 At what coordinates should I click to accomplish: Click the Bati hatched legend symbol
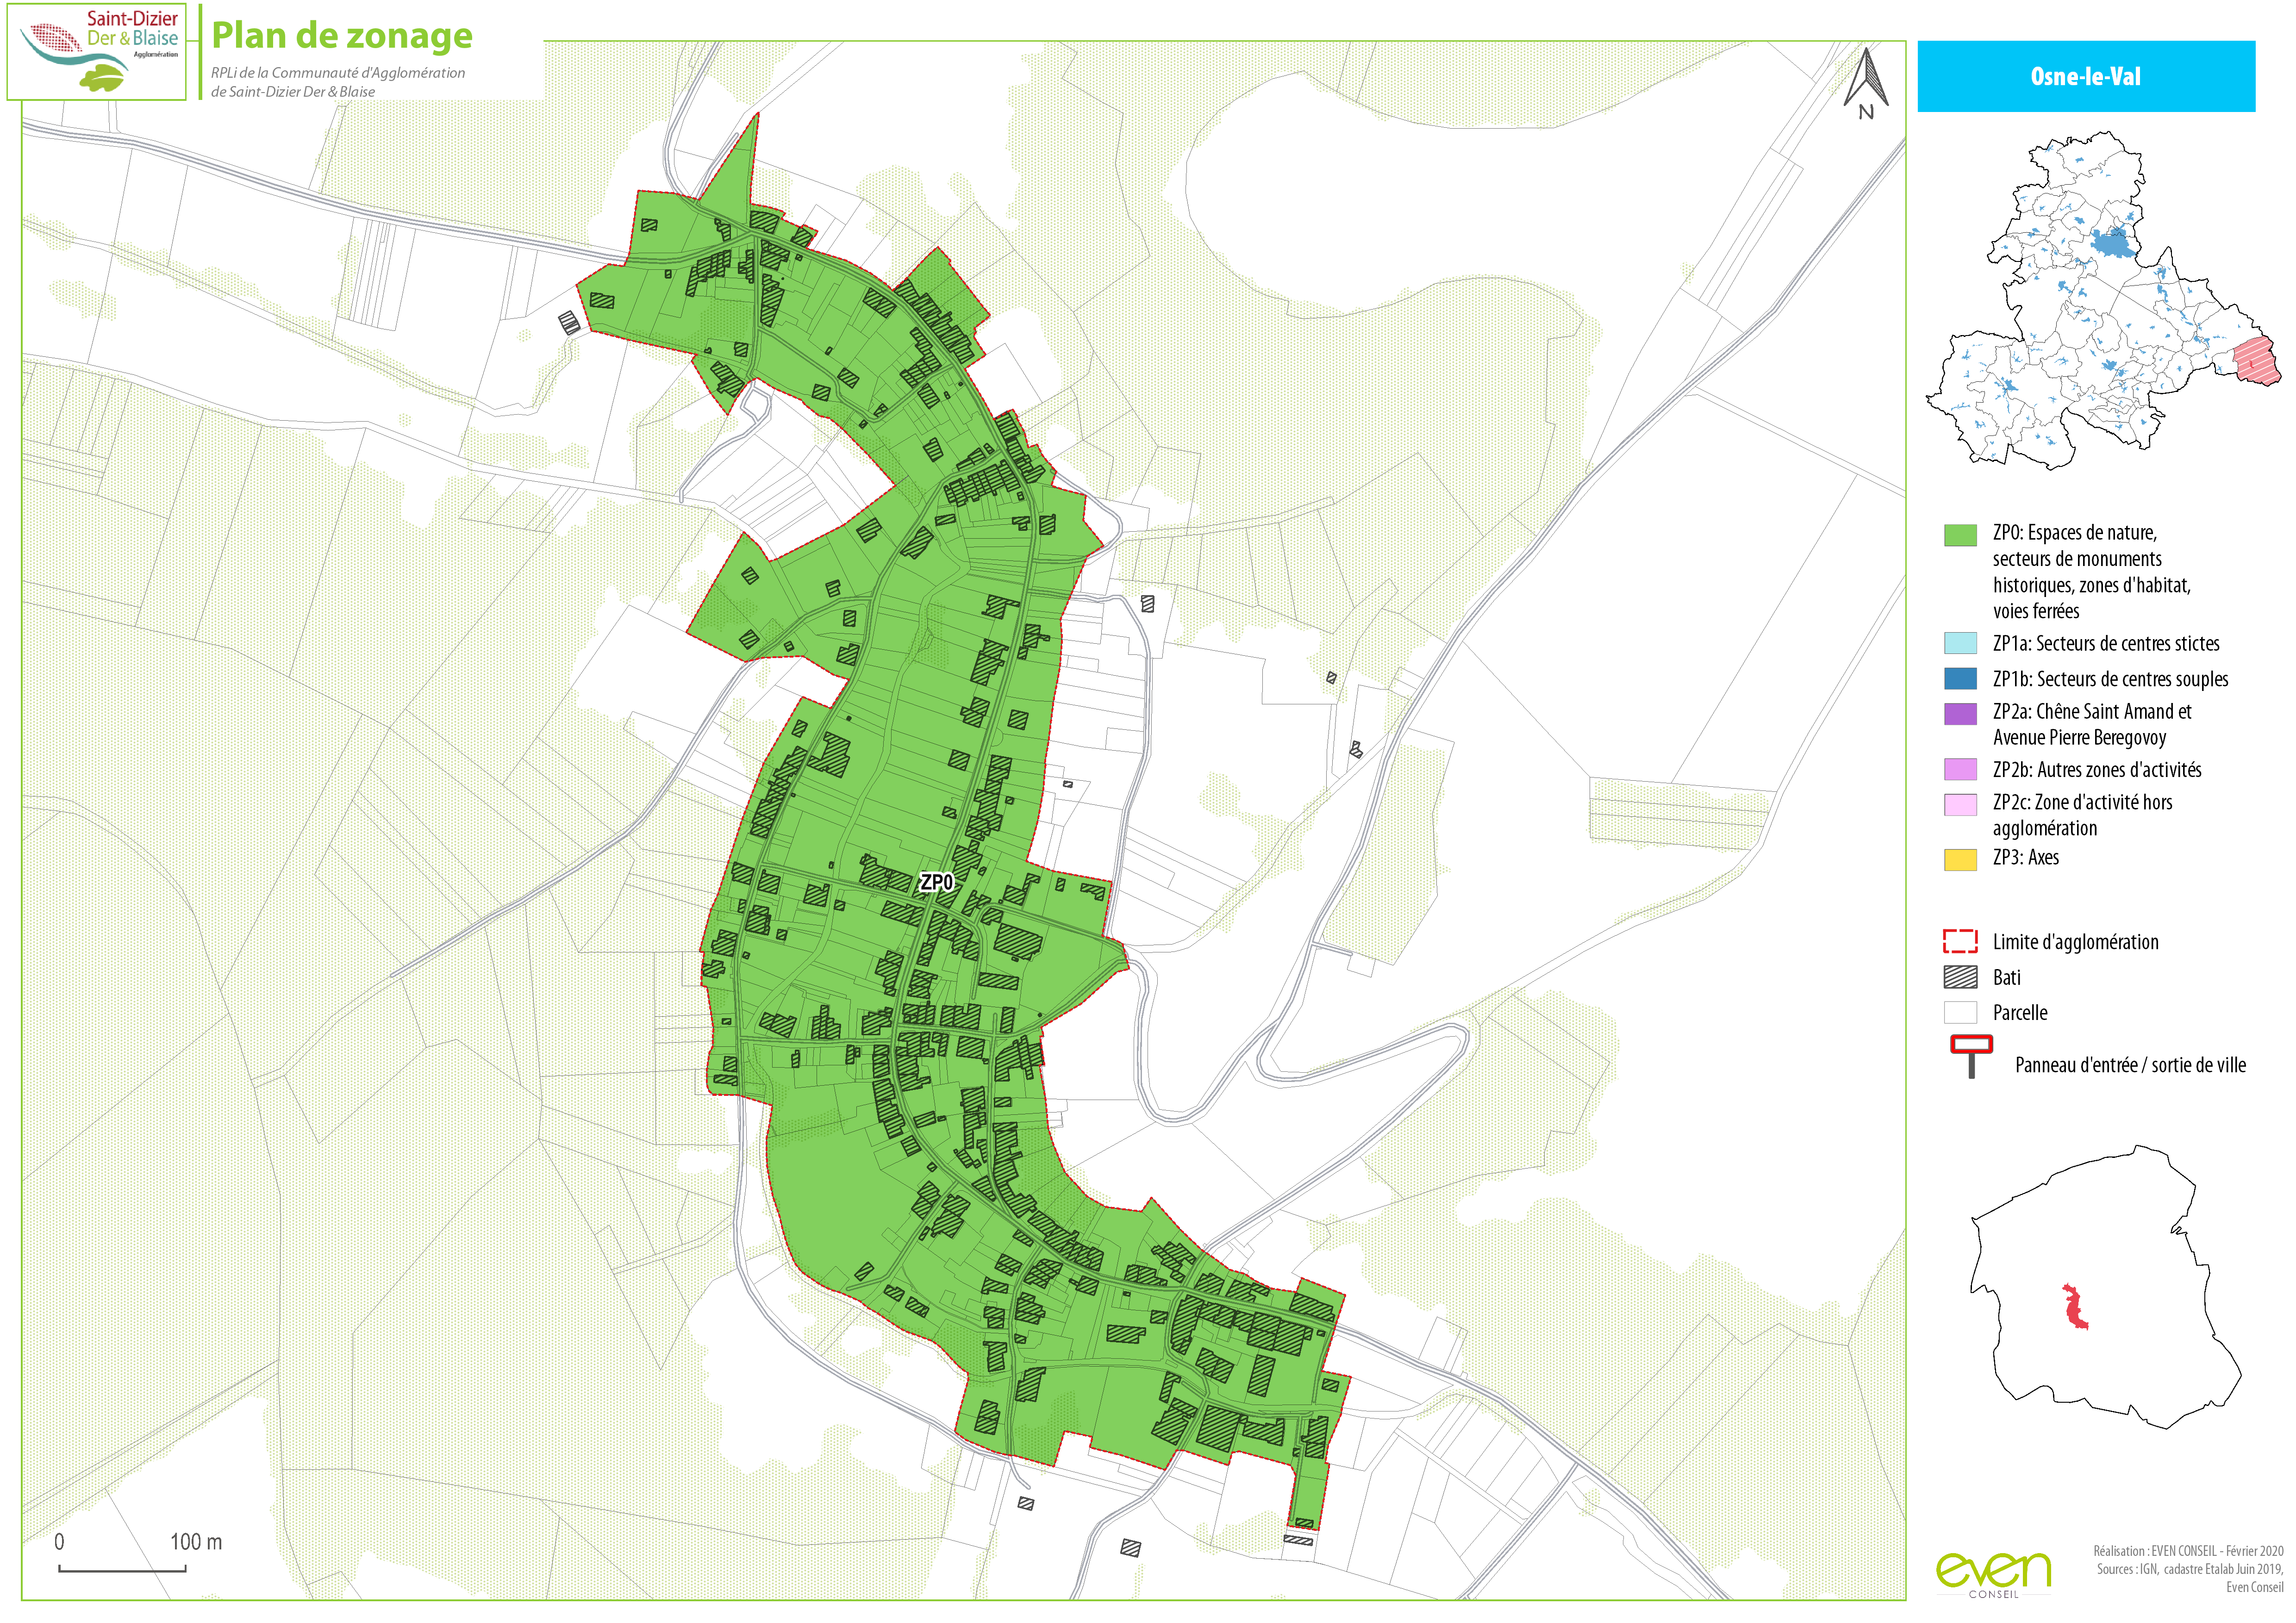[x=1960, y=978]
